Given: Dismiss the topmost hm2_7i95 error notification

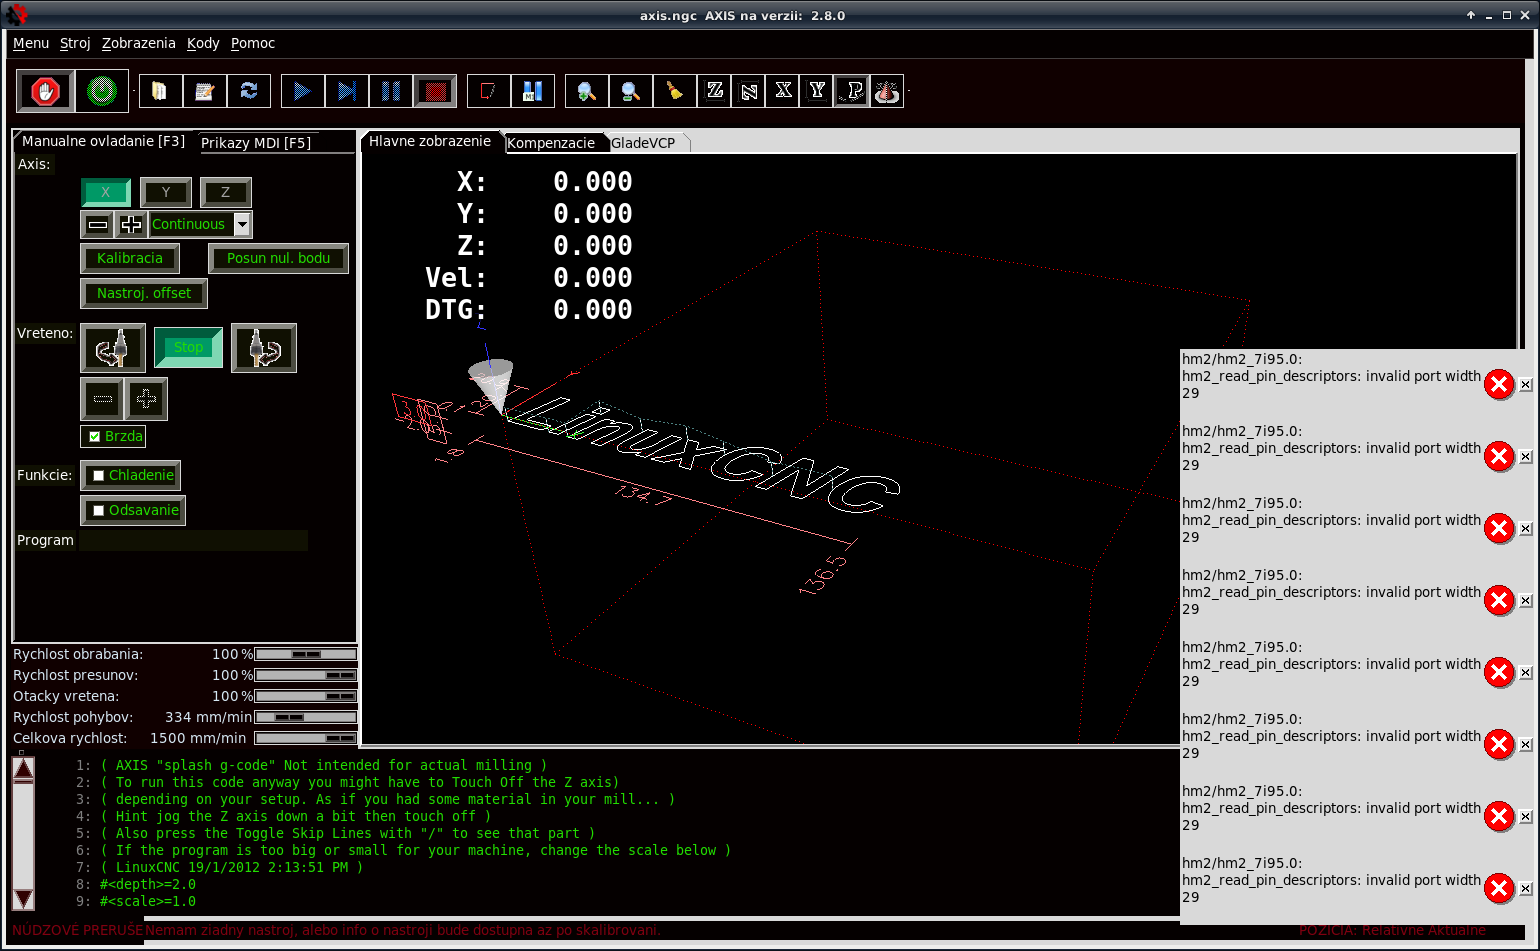Looking at the screenshot, I should click(x=1526, y=385).
